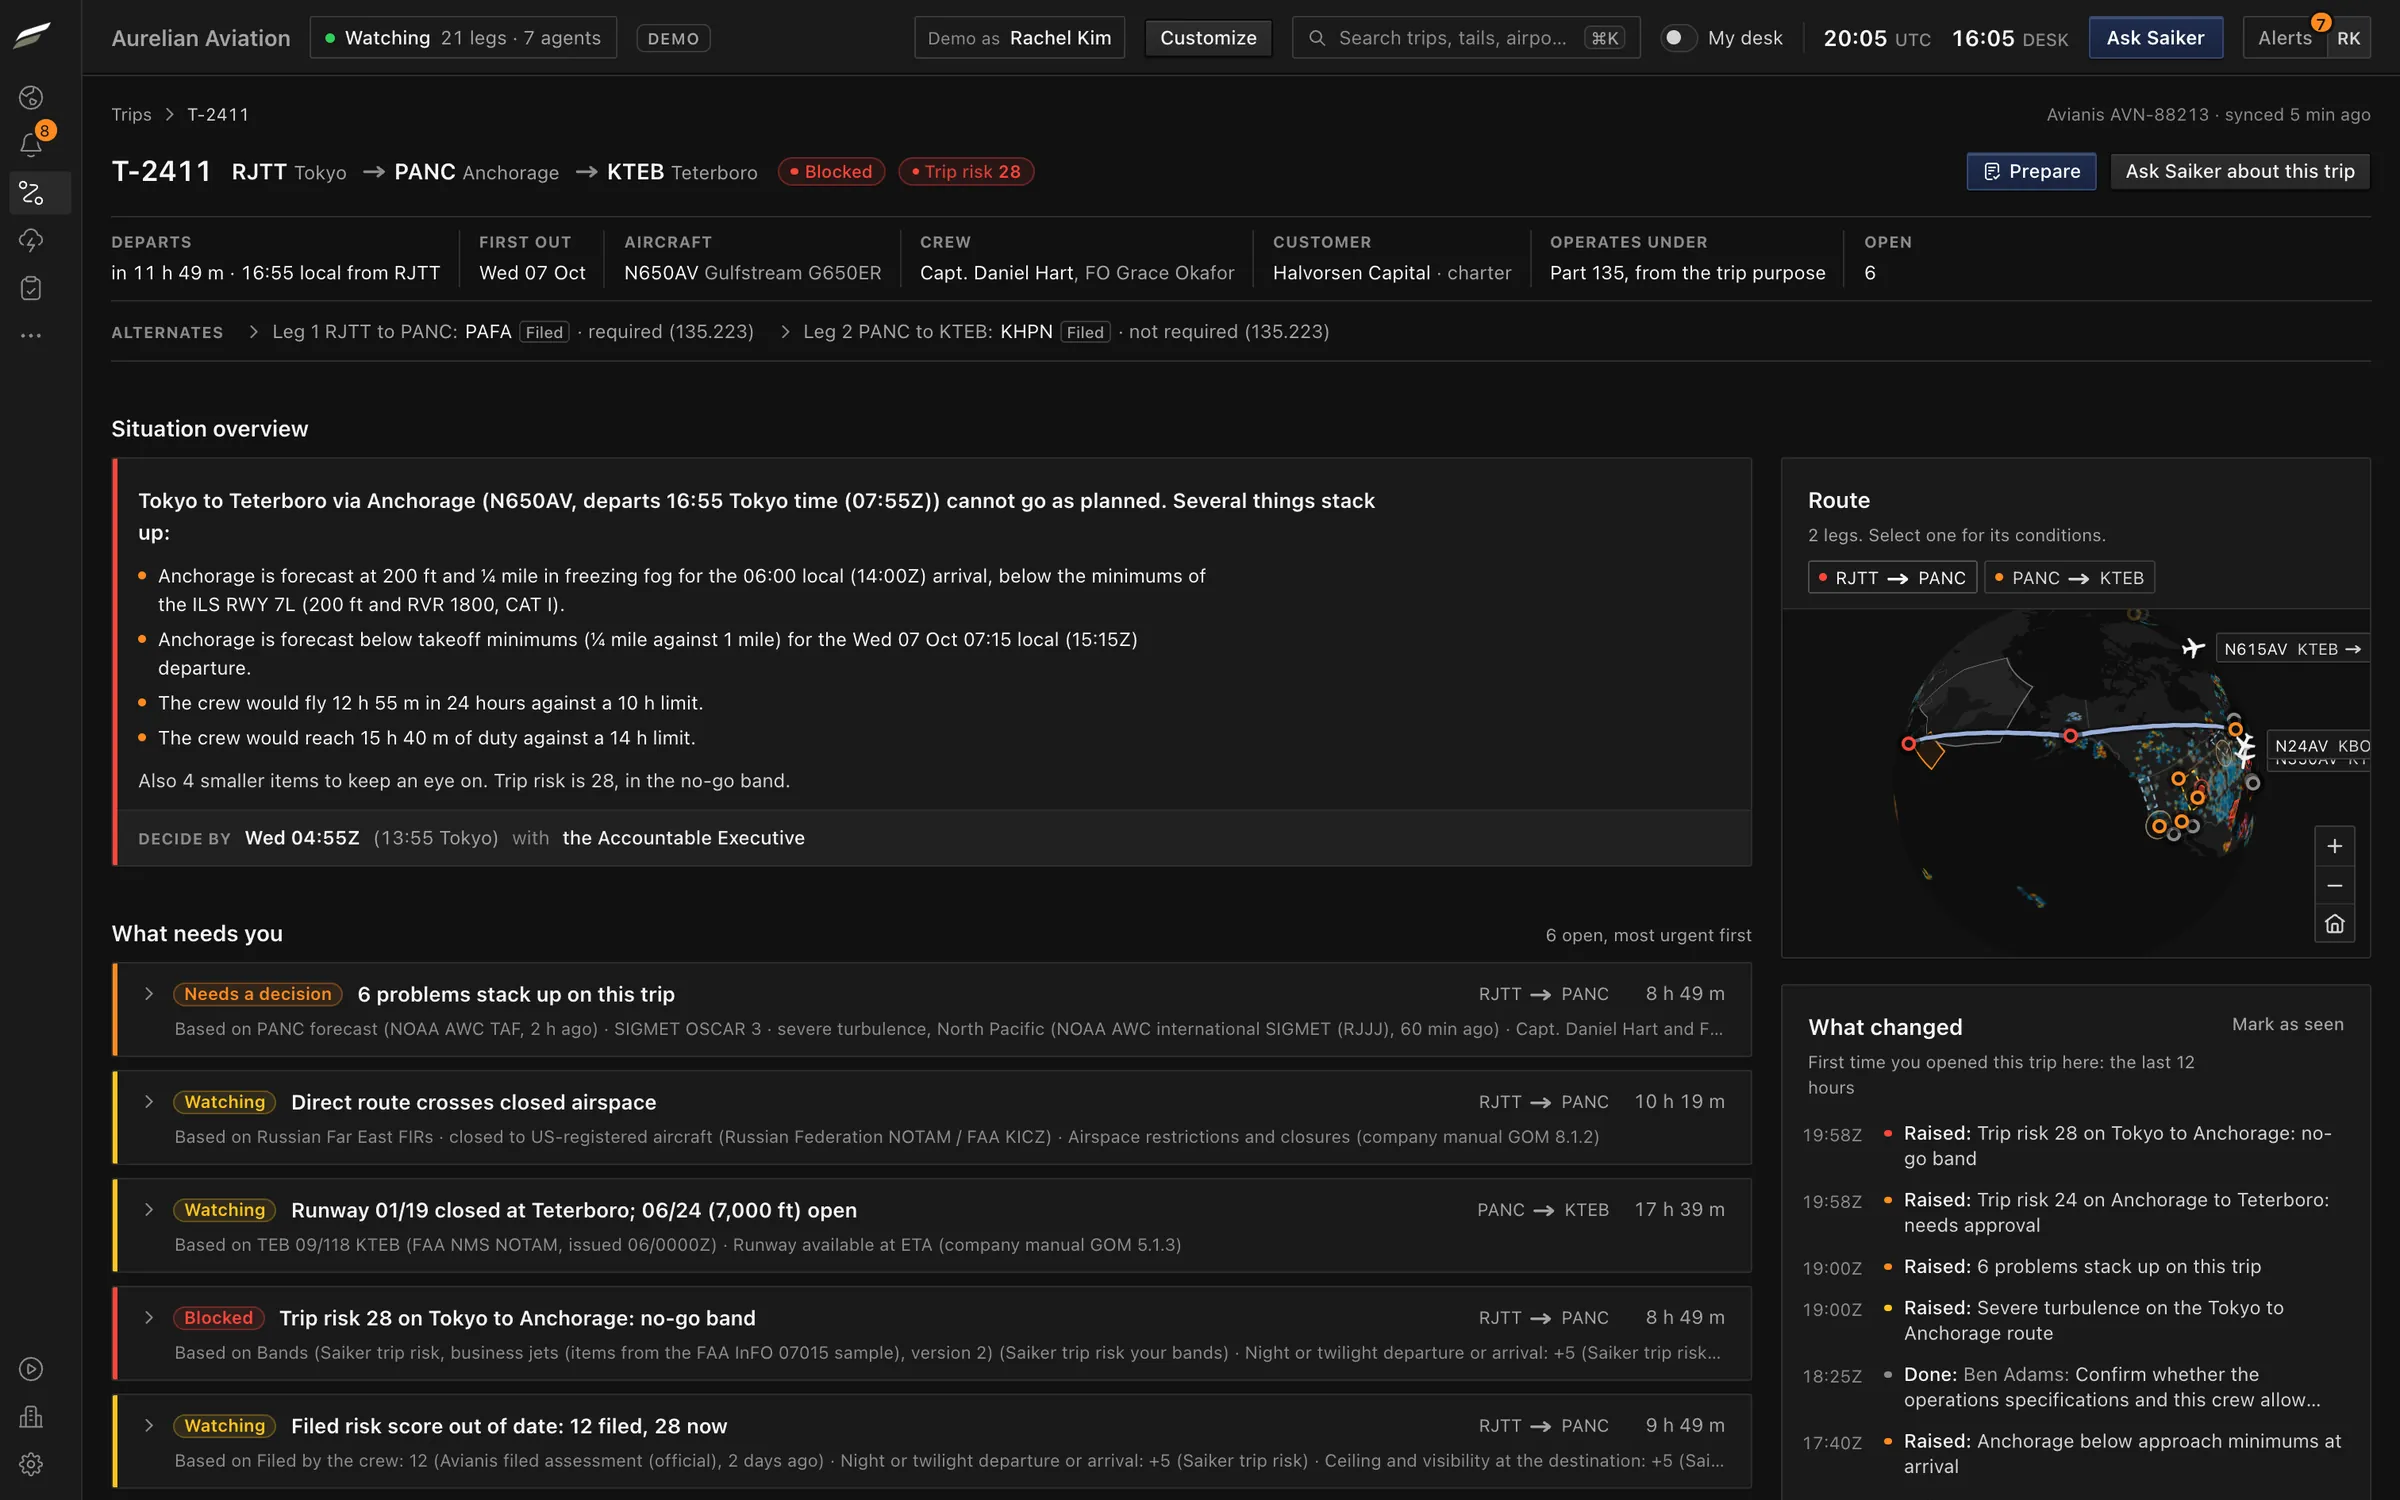Open the clipboard checklist icon in sidebar

click(x=31, y=288)
